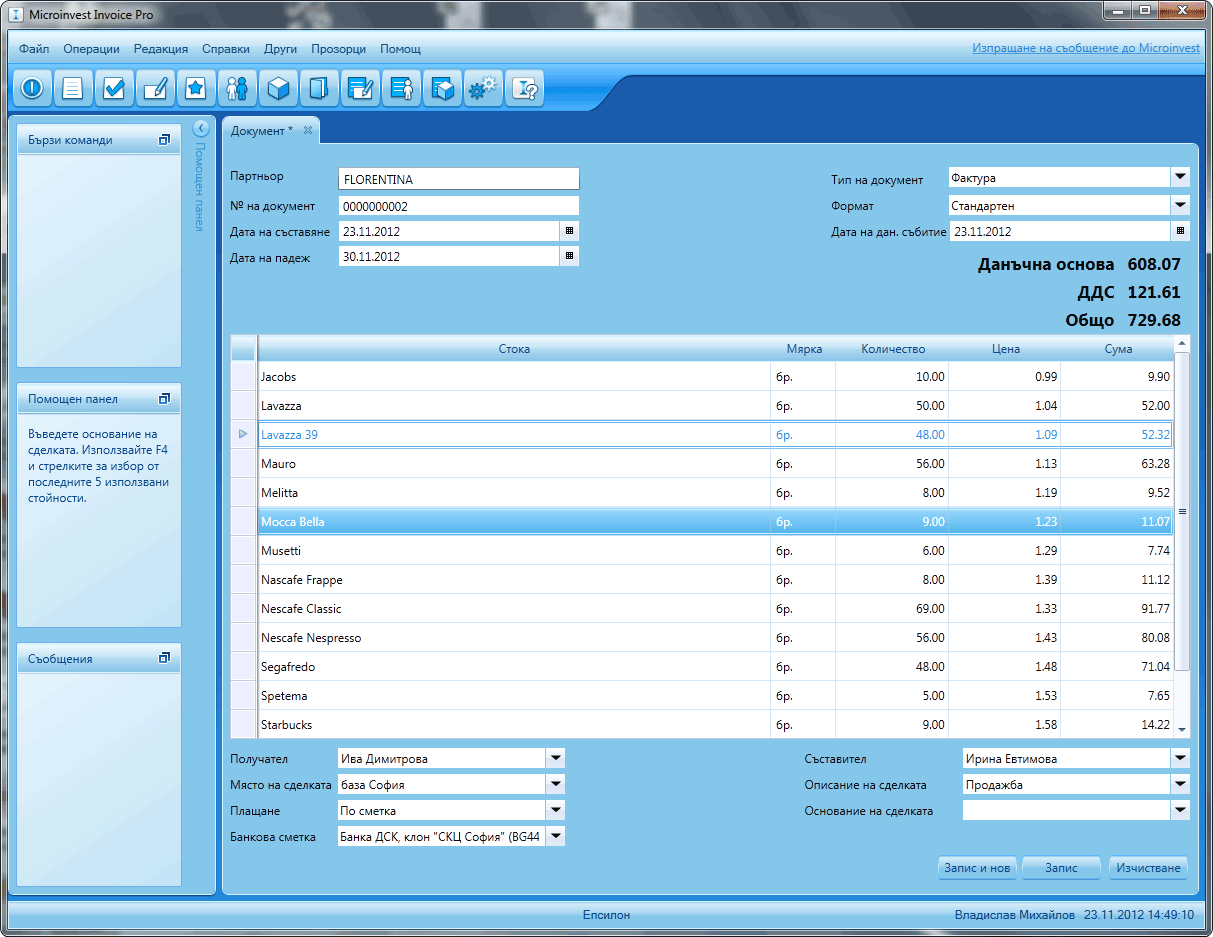Viewport: 1213px width, 937px height.
Task: Click the Мярка column header
Action: tap(803, 349)
